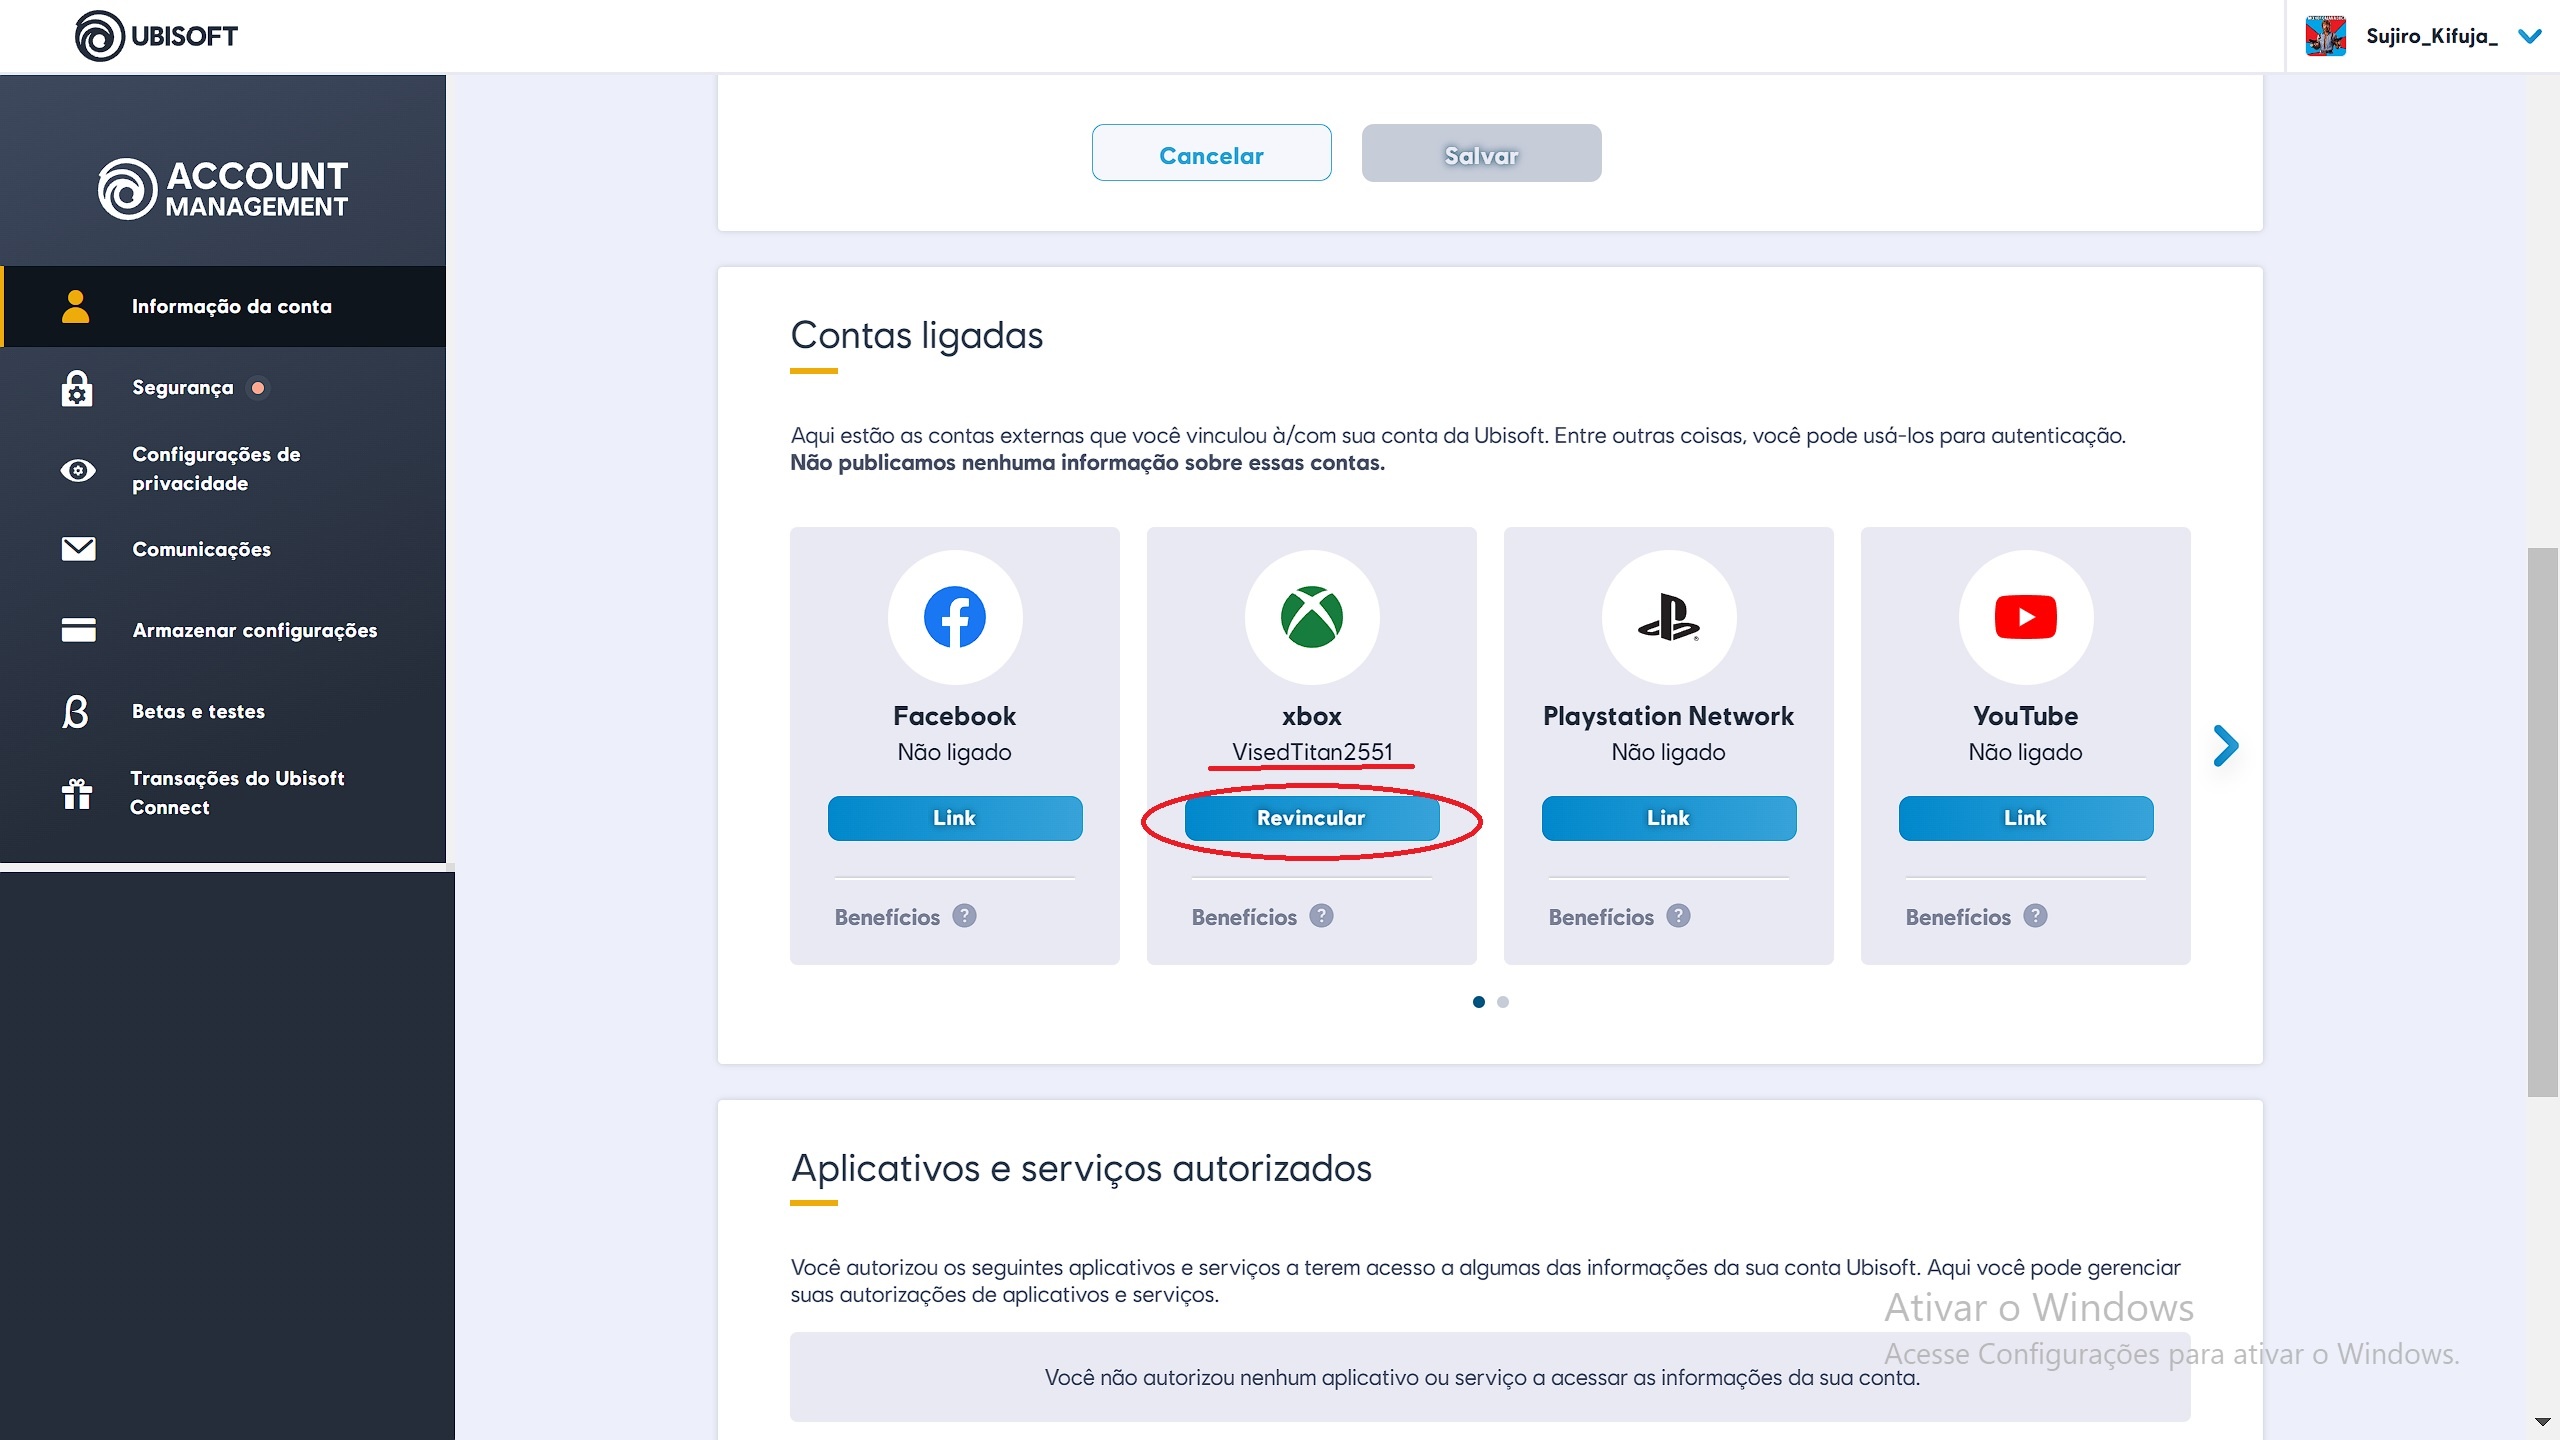Link the Playstation Network account
This screenshot has height=1440, width=2560.
(x=1669, y=818)
